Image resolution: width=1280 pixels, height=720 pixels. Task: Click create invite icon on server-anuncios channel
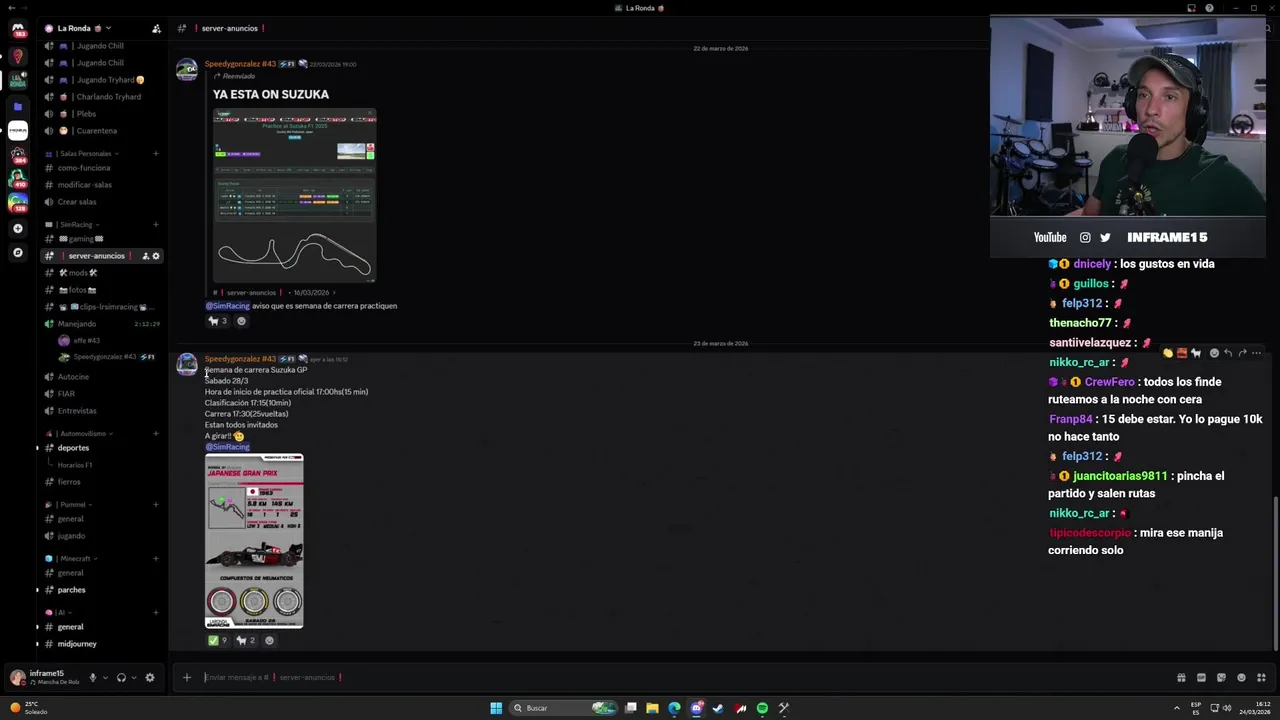pyautogui.click(x=145, y=256)
